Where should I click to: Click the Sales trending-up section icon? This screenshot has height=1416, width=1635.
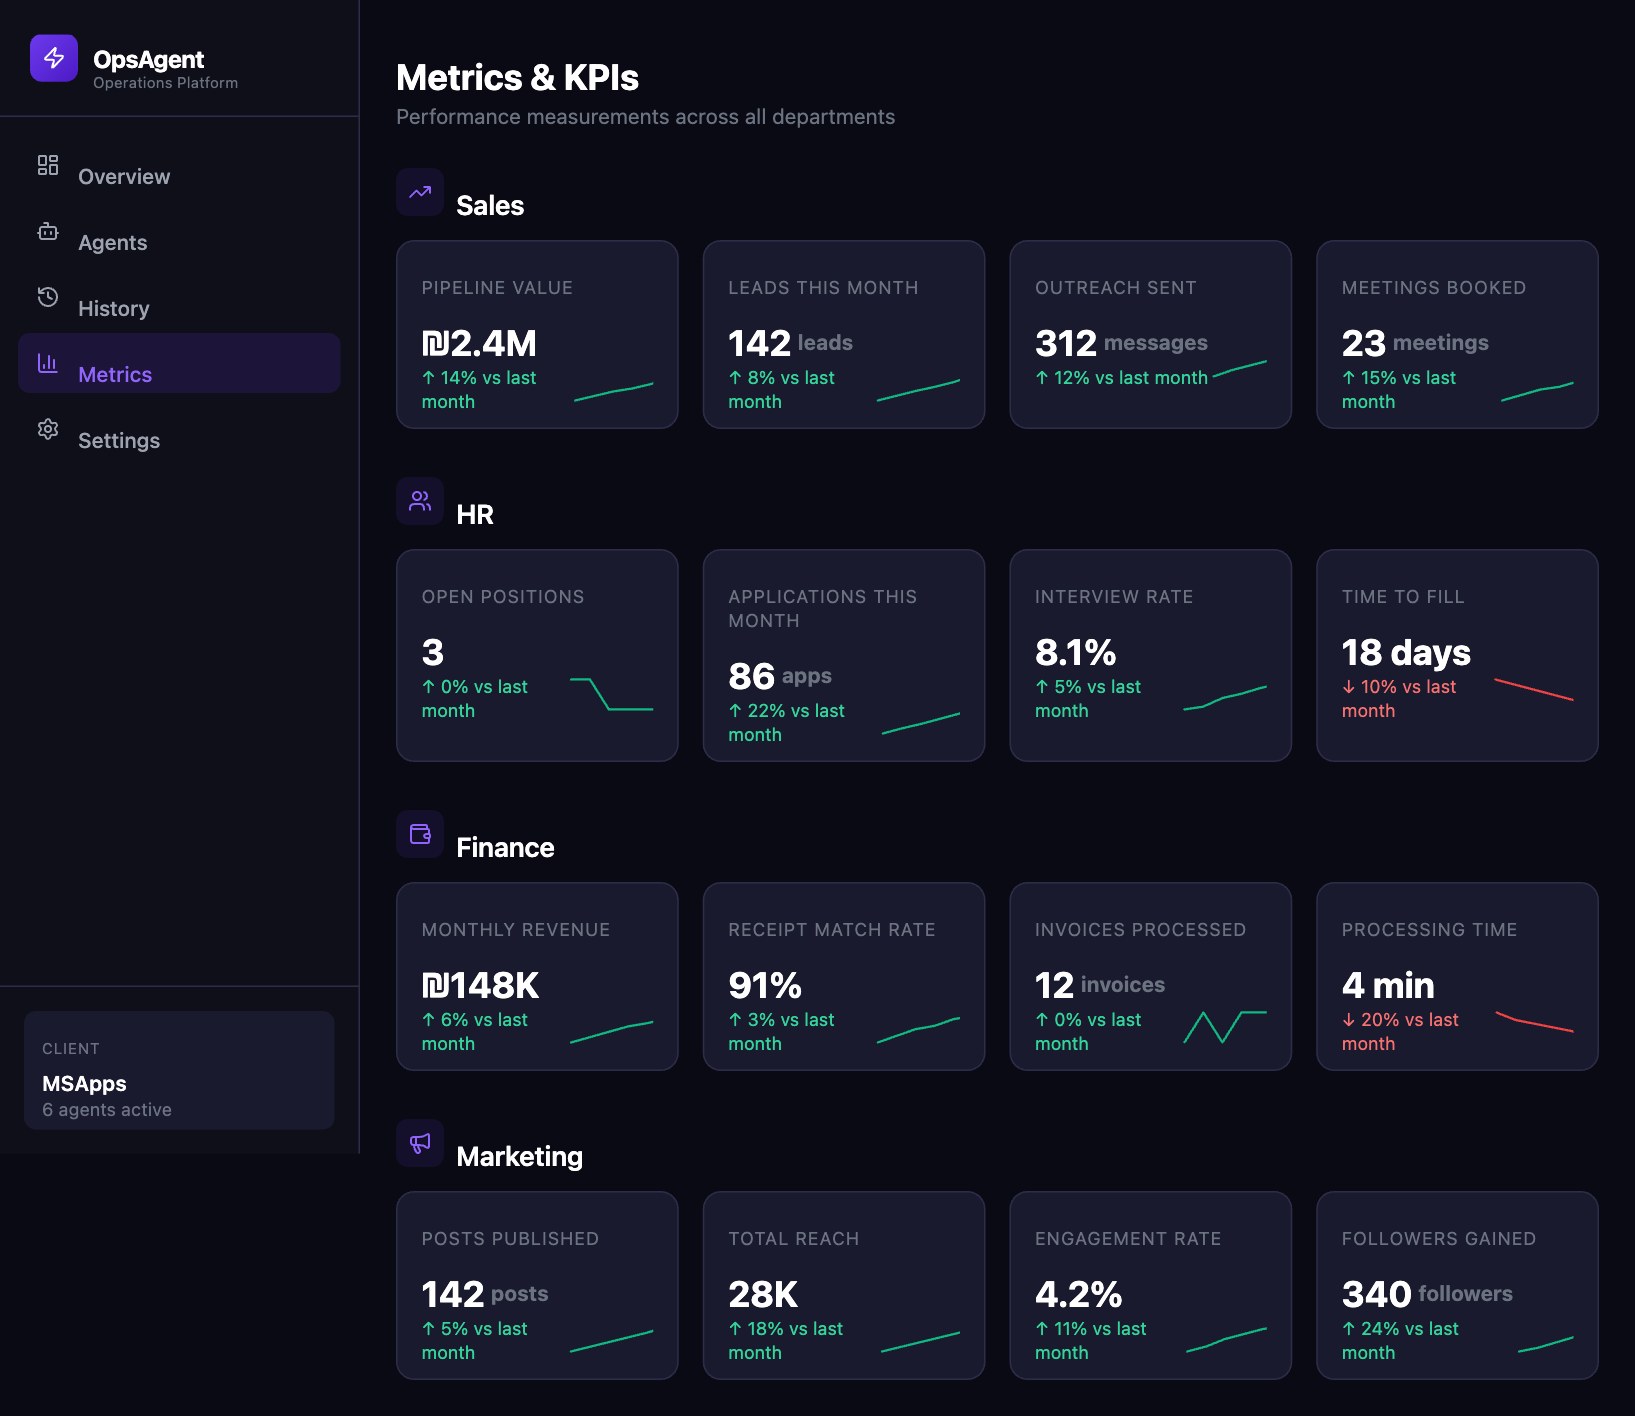point(420,192)
